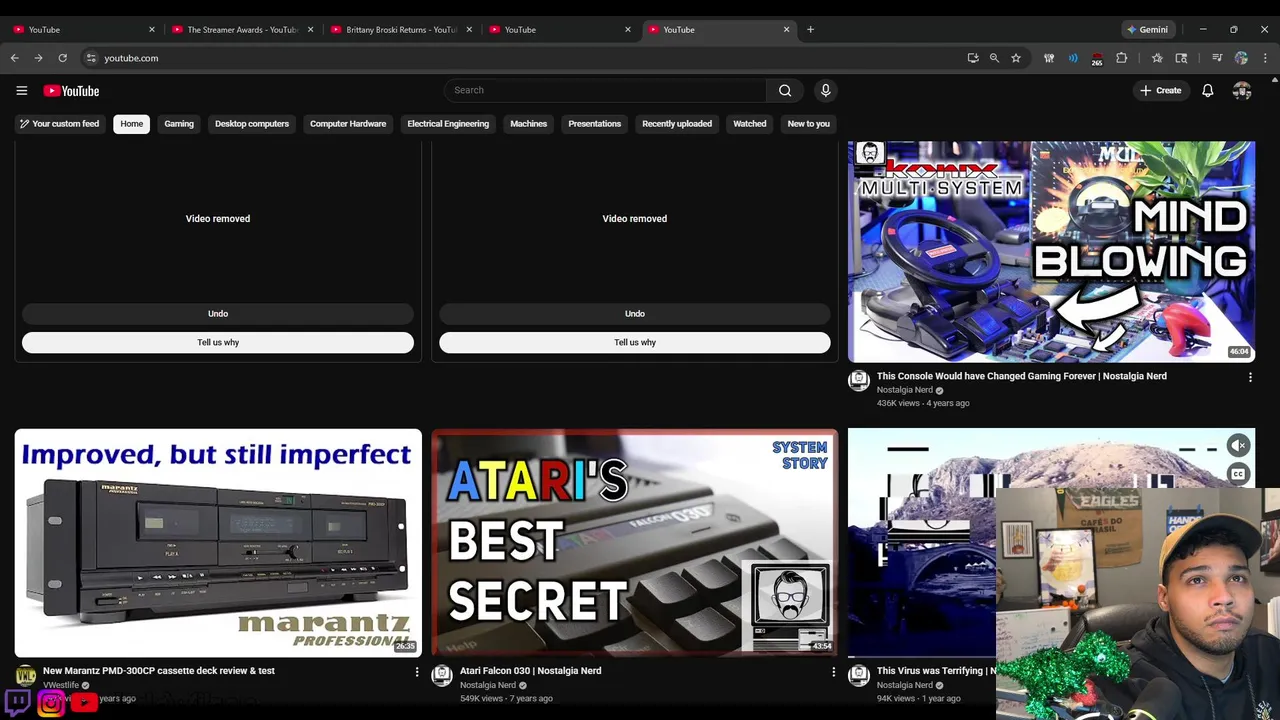Open options for Marantz cassette deck video
The width and height of the screenshot is (1280, 720).
(417, 672)
